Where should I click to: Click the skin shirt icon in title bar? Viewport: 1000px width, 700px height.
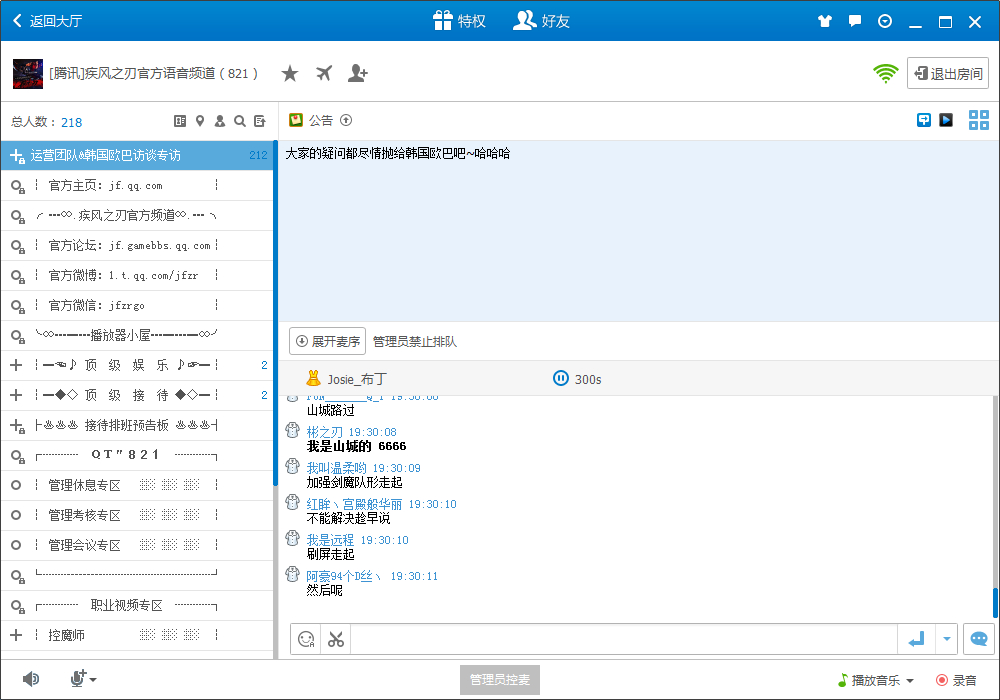click(825, 21)
